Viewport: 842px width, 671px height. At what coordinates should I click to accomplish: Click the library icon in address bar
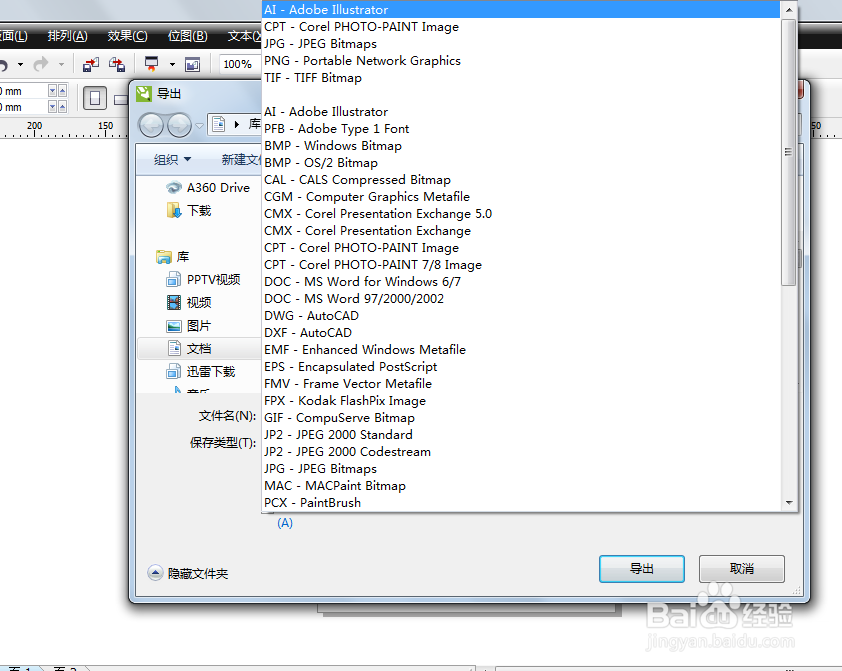219,125
